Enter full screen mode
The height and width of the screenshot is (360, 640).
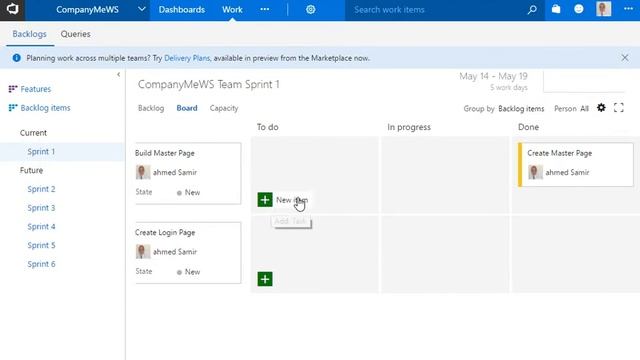(x=619, y=108)
